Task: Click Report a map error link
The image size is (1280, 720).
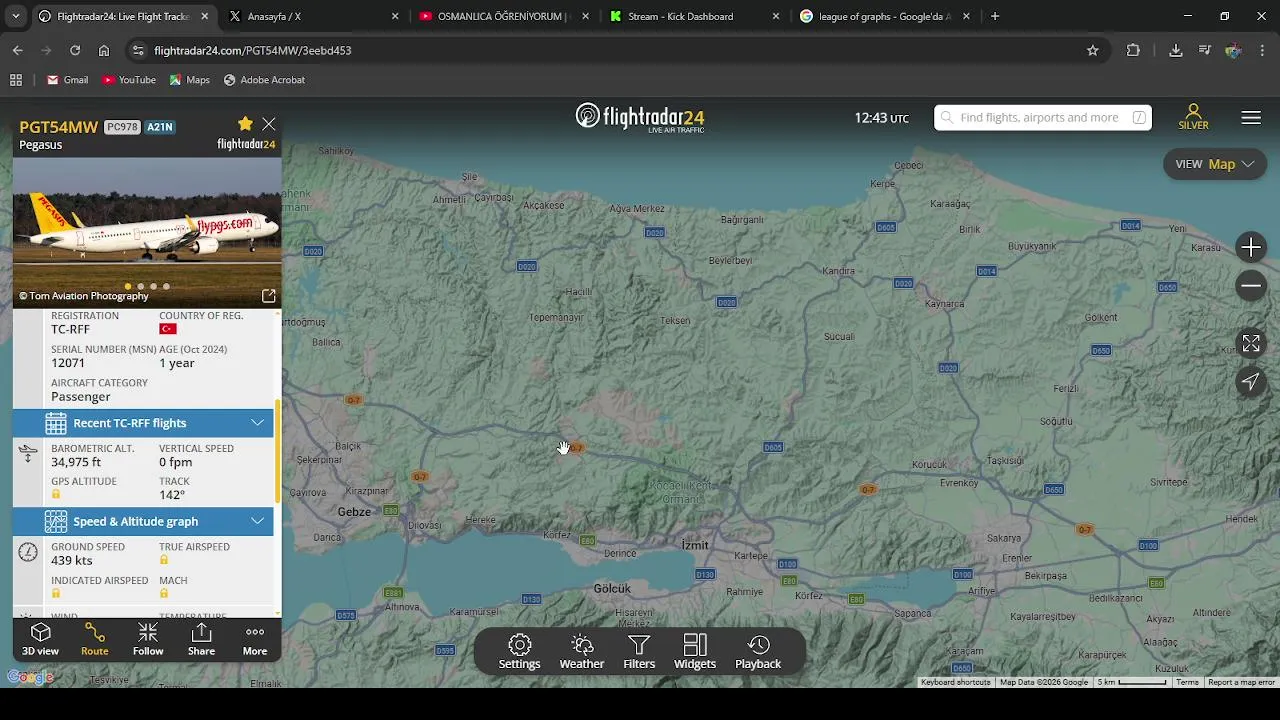Action: [x=1241, y=682]
